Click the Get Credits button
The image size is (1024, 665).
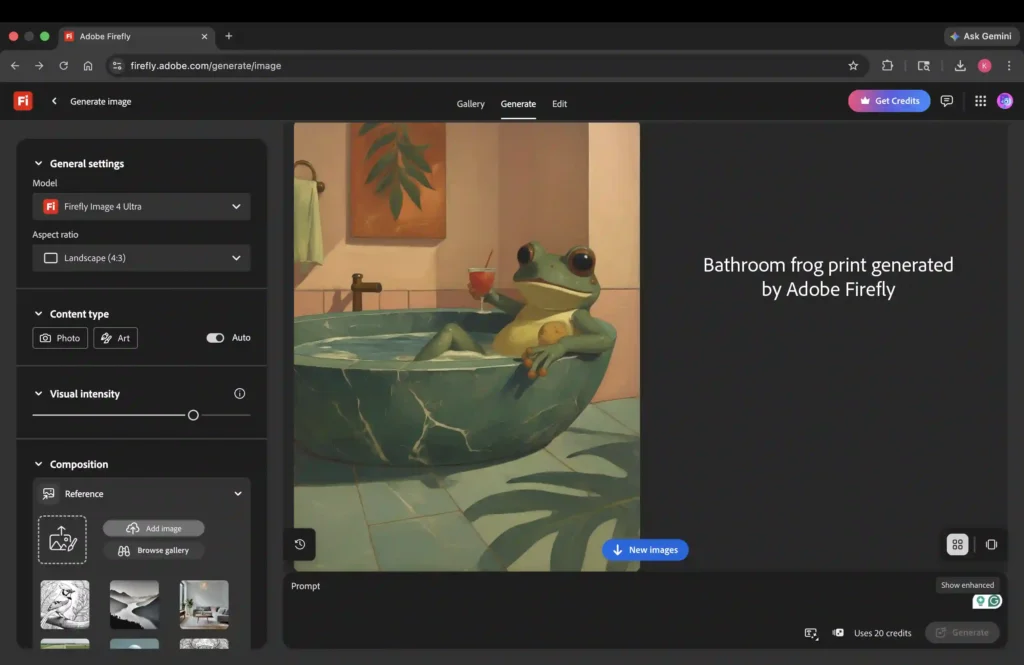[x=888, y=101]
